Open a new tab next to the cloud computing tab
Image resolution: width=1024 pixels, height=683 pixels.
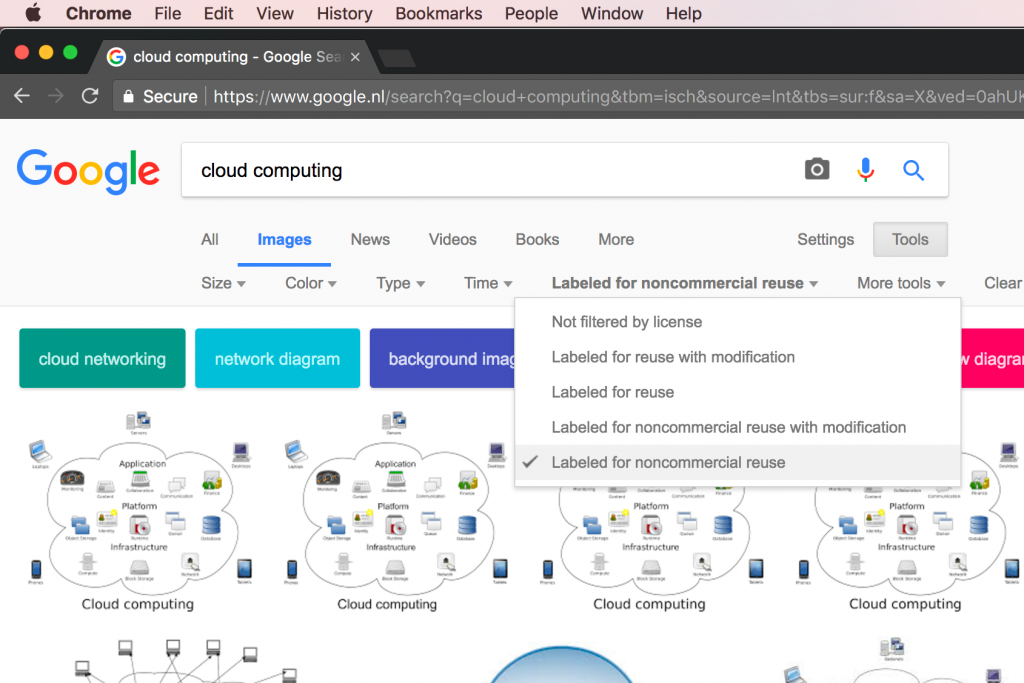pyautogui.click(x=396, y=58)
